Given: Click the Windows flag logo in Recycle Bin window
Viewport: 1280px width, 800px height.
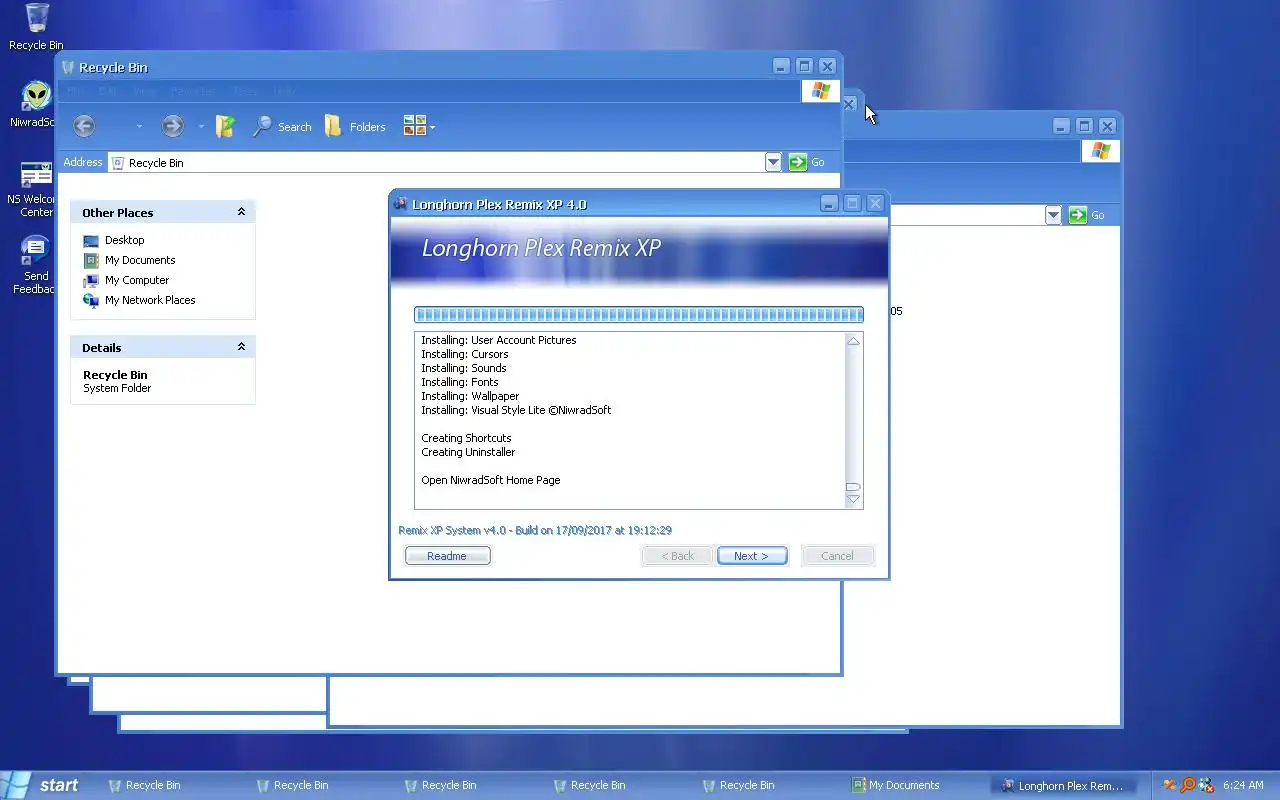Looking at the screenshot, I should coord(821,91).
